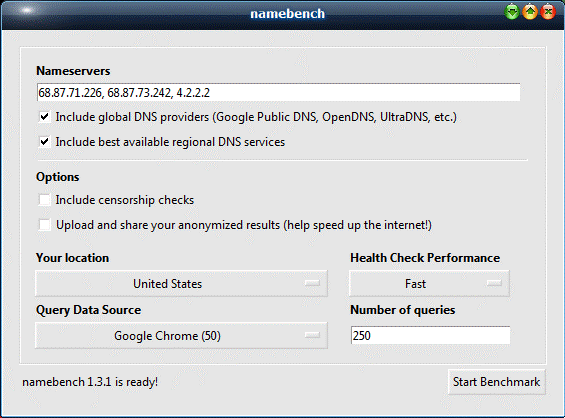Click the Health Check Performance label

tap(425, 258)
